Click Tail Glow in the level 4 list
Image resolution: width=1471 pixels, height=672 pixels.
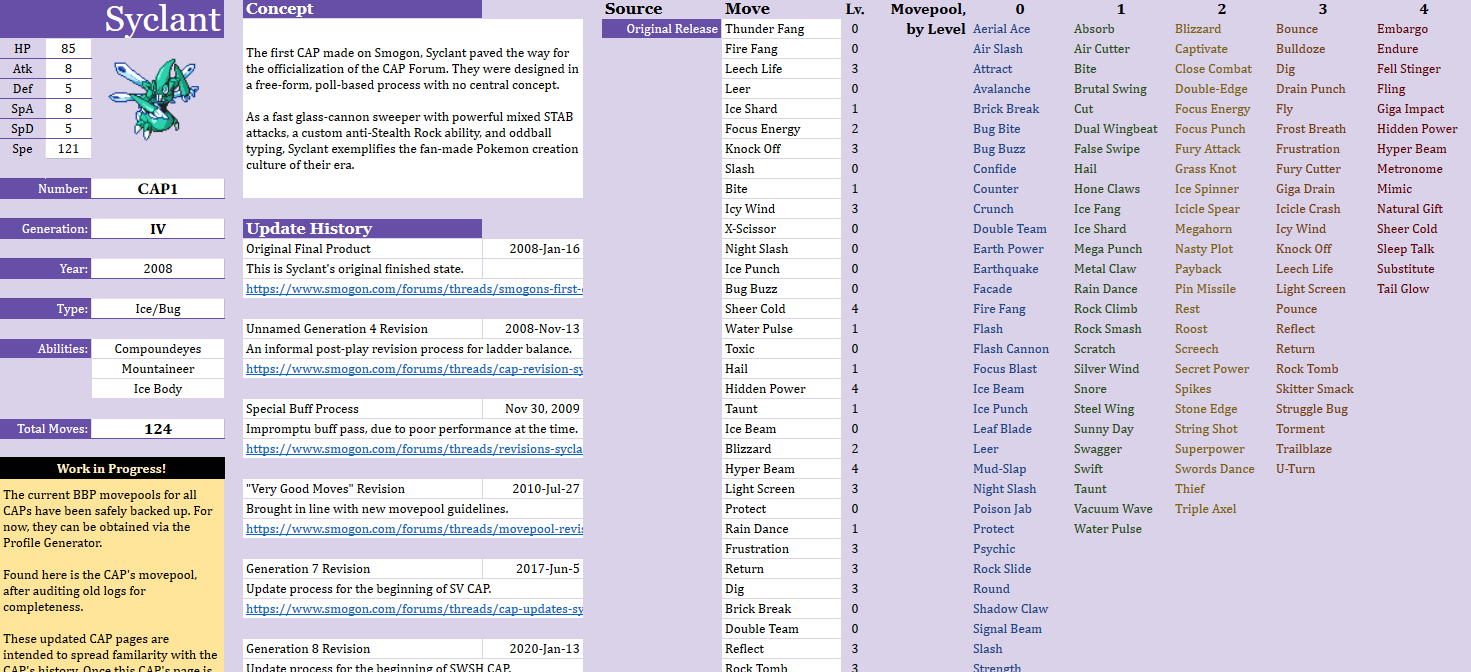tap(1403, 289)
